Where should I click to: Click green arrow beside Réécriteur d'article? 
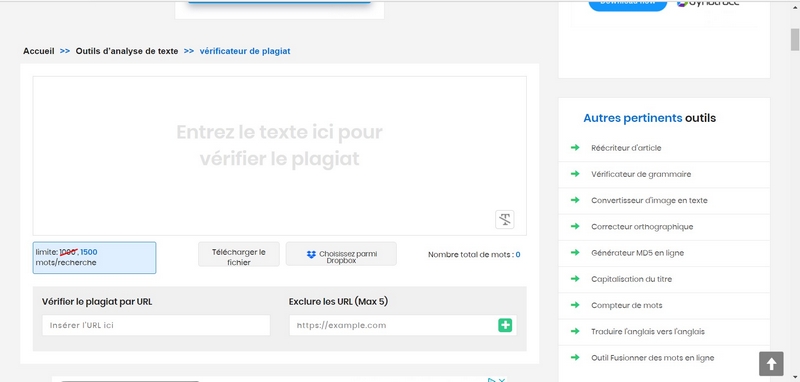click(x=575, y=147)
